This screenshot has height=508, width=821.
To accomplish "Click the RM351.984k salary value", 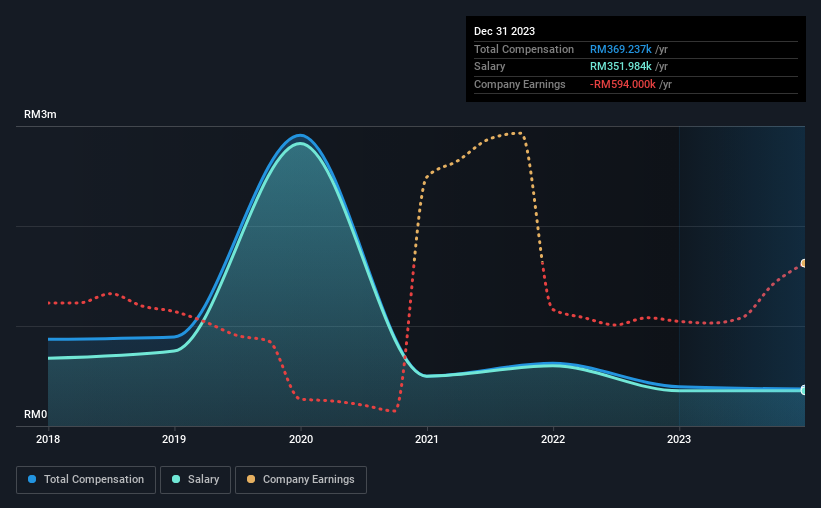I will pos(620,67).
